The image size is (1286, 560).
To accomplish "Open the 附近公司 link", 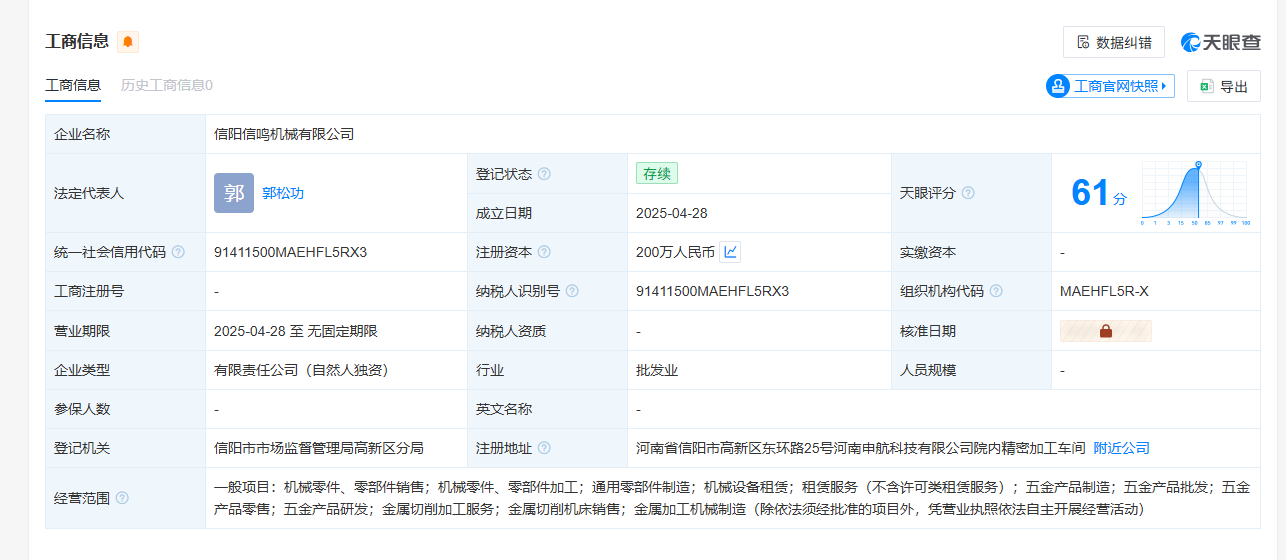I will coord(1121,448).
